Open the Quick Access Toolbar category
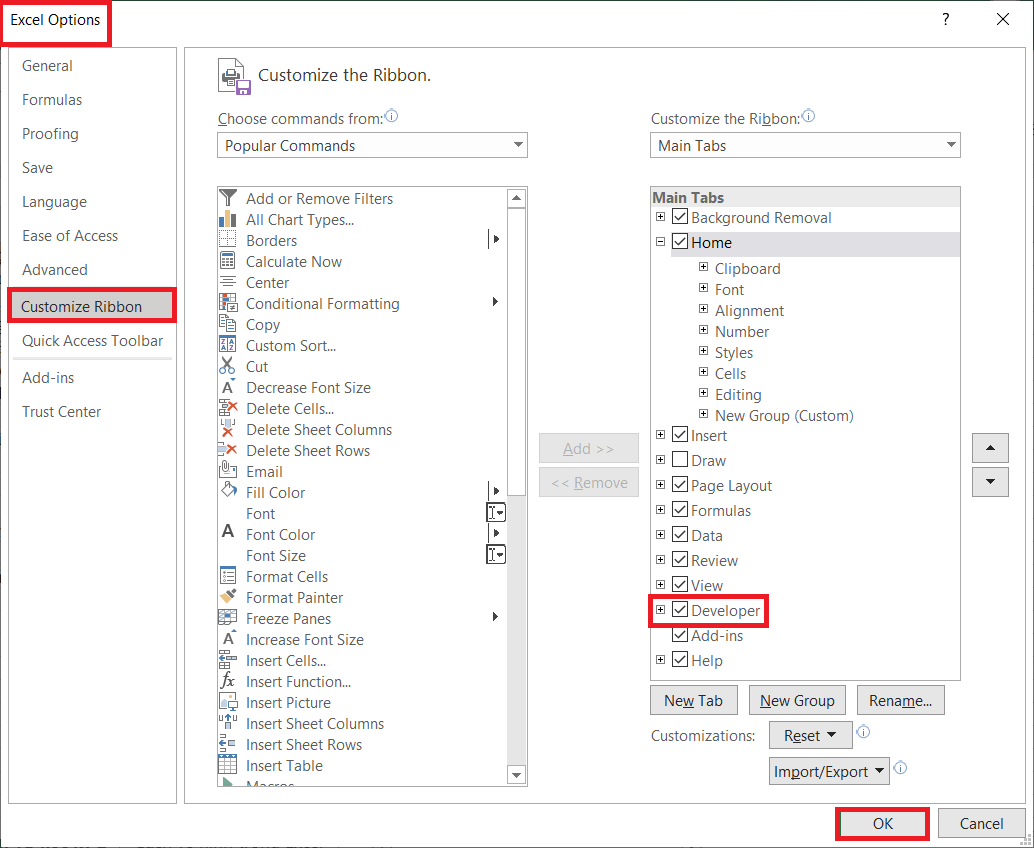The image size is (1034, 848). [x=92, y=341]
